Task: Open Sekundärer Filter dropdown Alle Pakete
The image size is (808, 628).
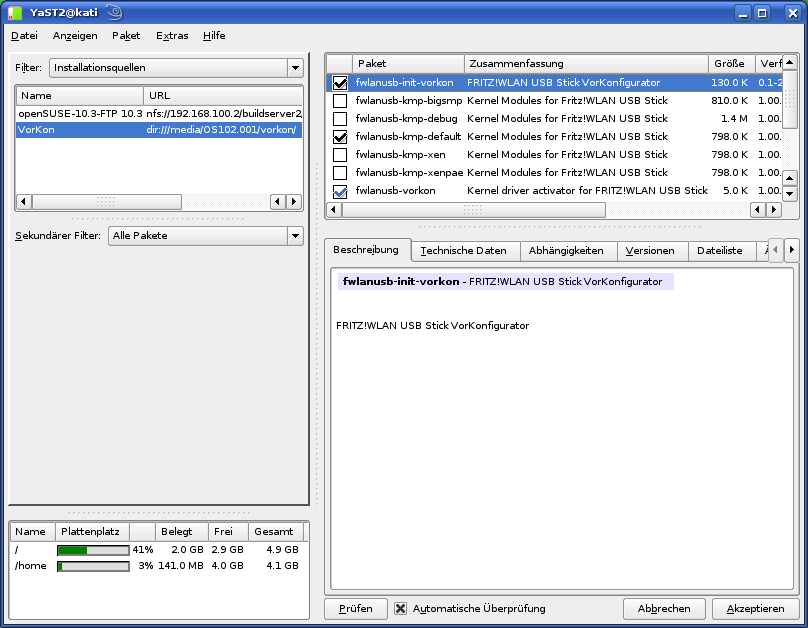Action: tap(206, 235)
